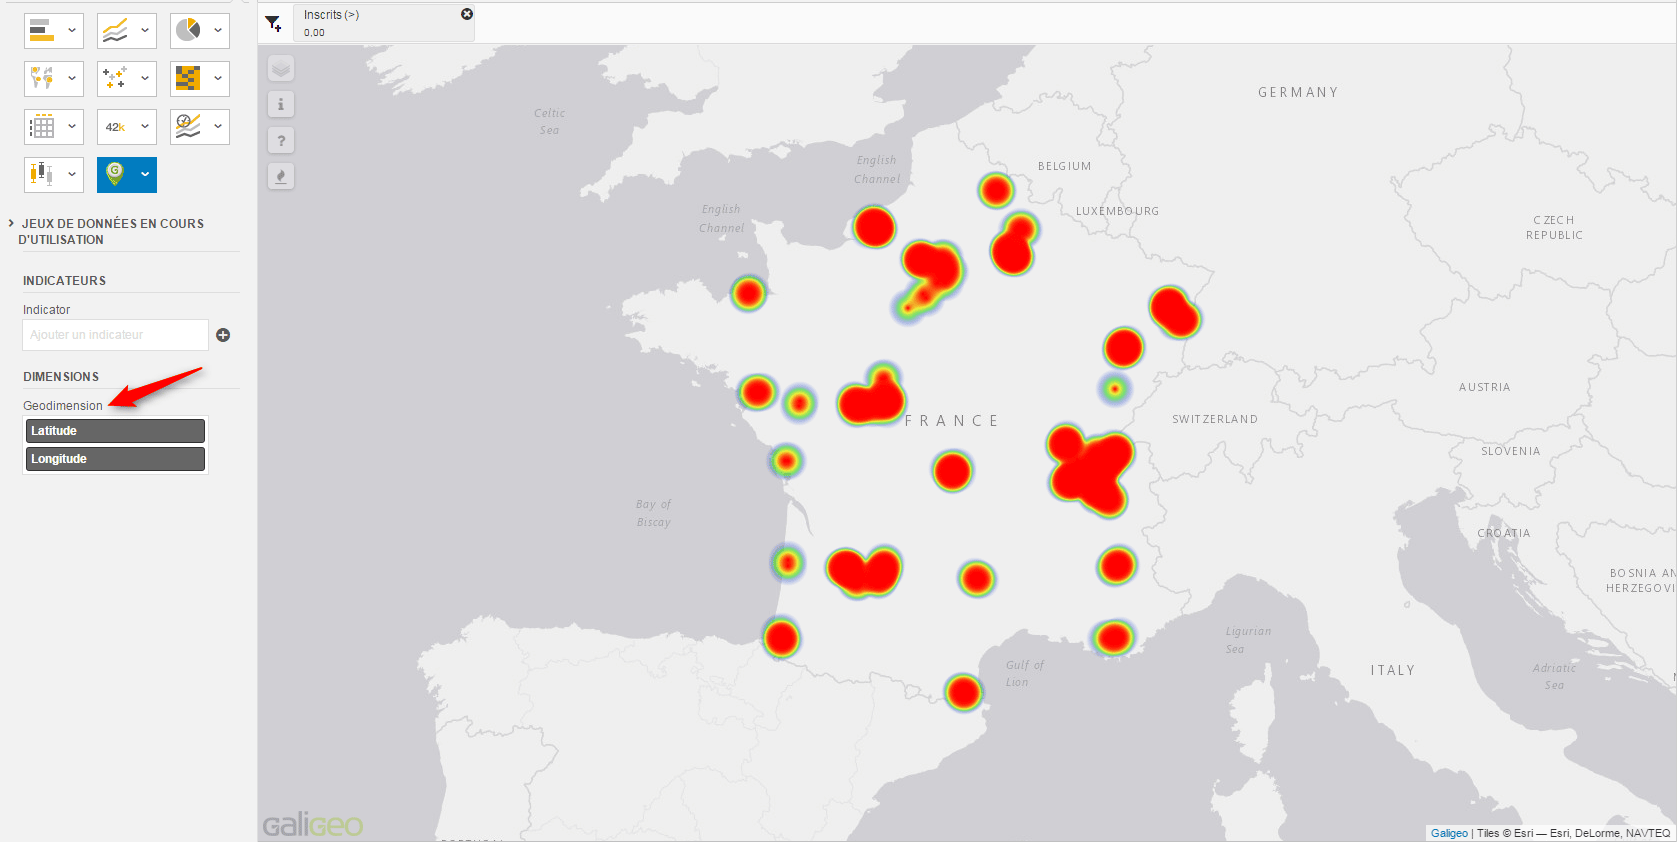Viewport: 1677px width, 842px height.
Task: Toggle the heatmap flame button
Action: click(281, 177)
